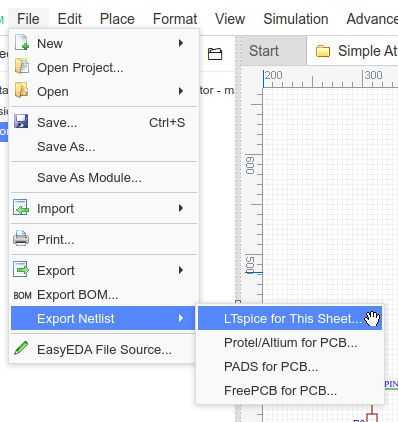The image size is (398, 422).
Task: Click the BOM icon
Action: pos(22,295)
